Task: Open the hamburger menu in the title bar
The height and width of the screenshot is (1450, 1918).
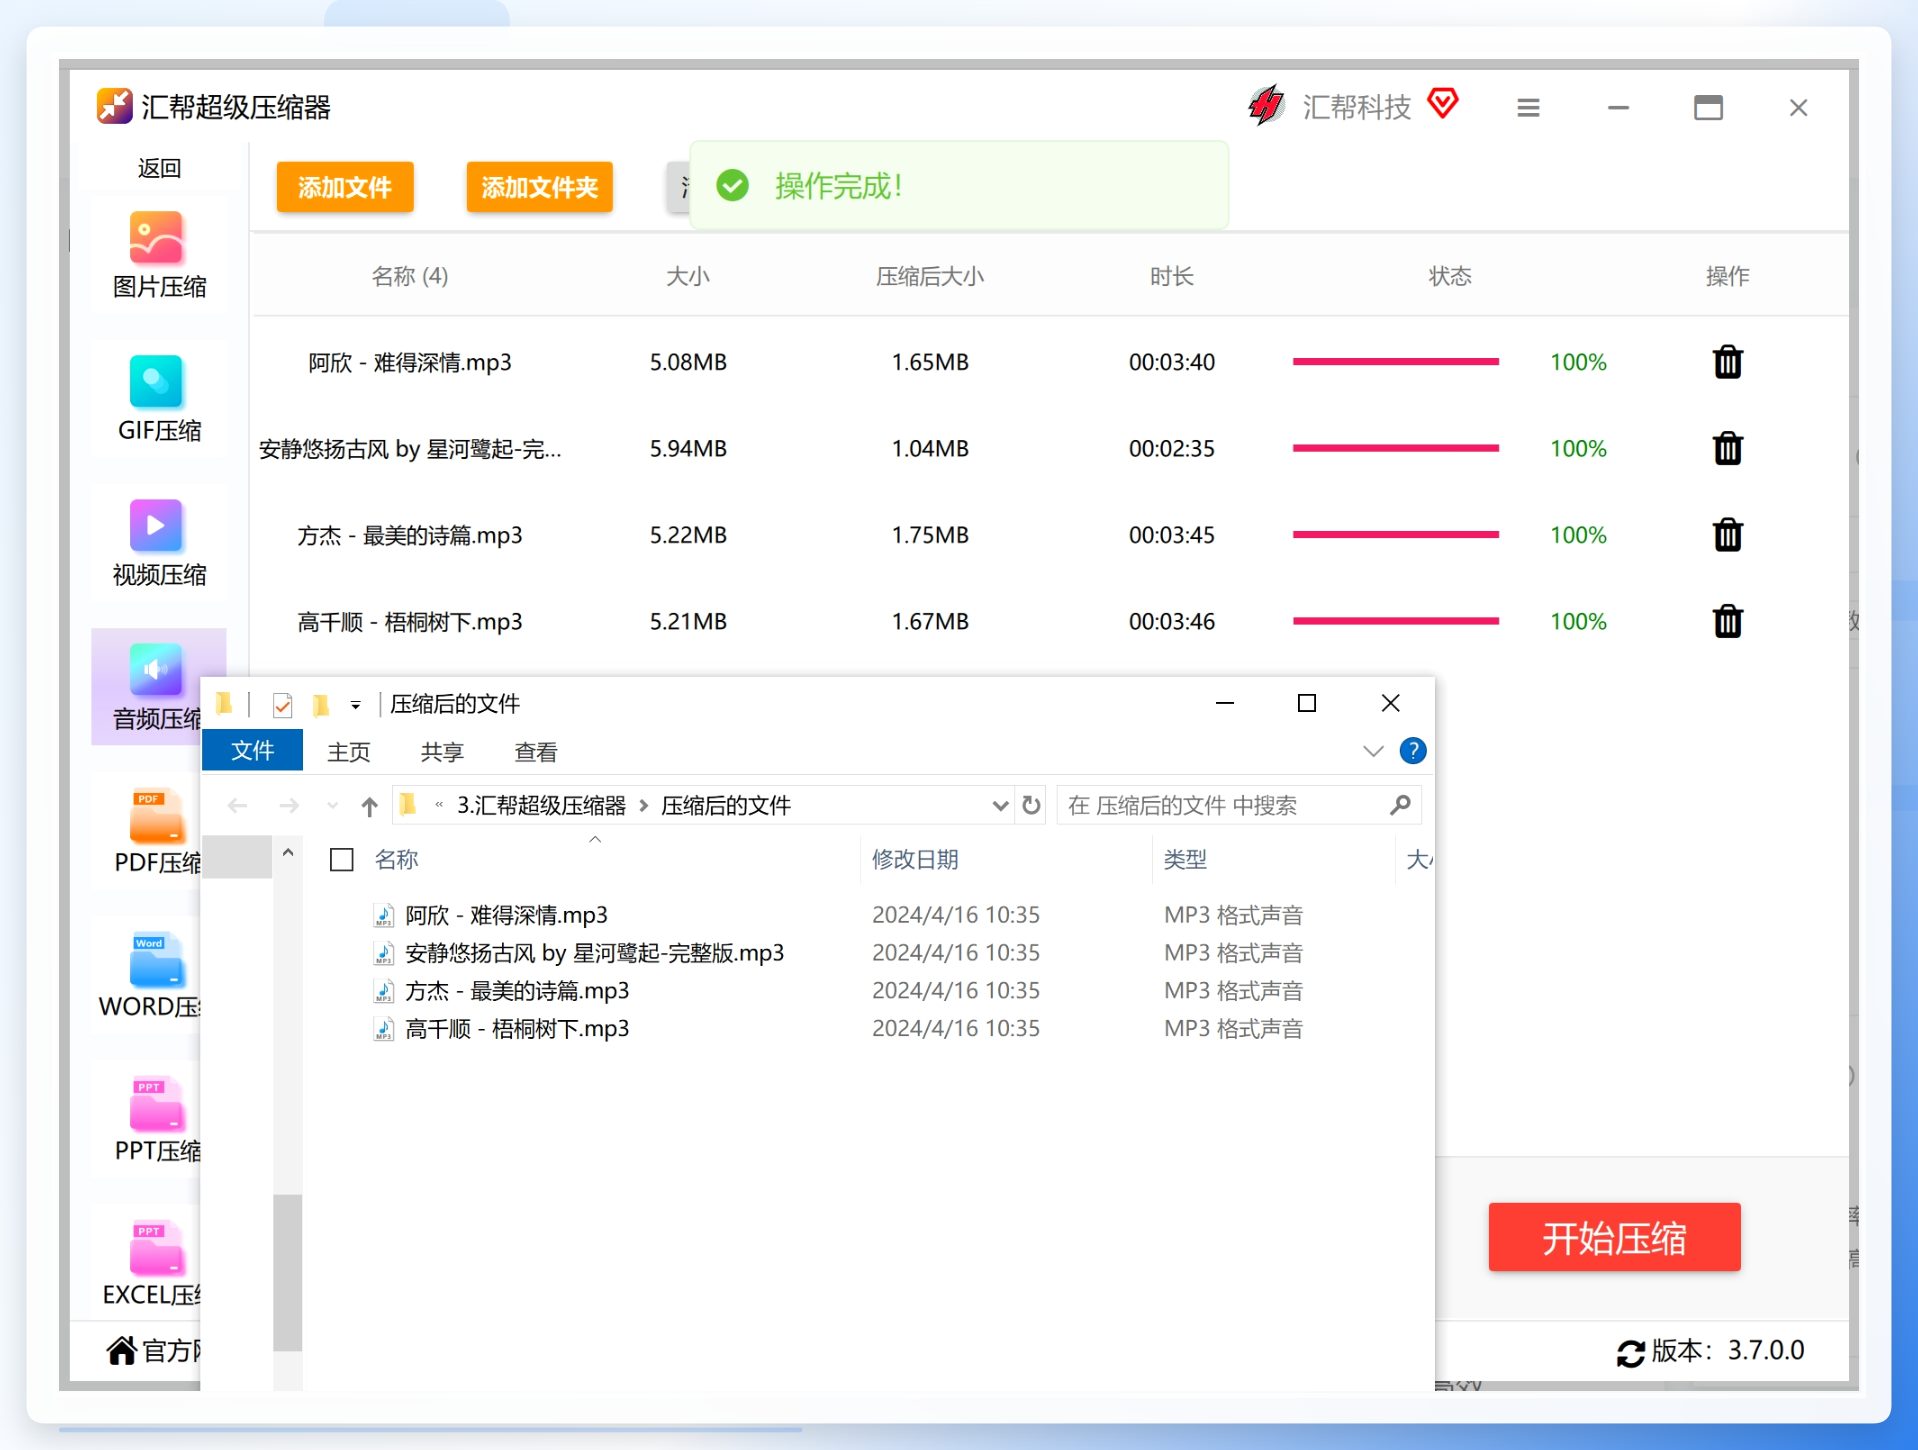Action: [1528, 107]
